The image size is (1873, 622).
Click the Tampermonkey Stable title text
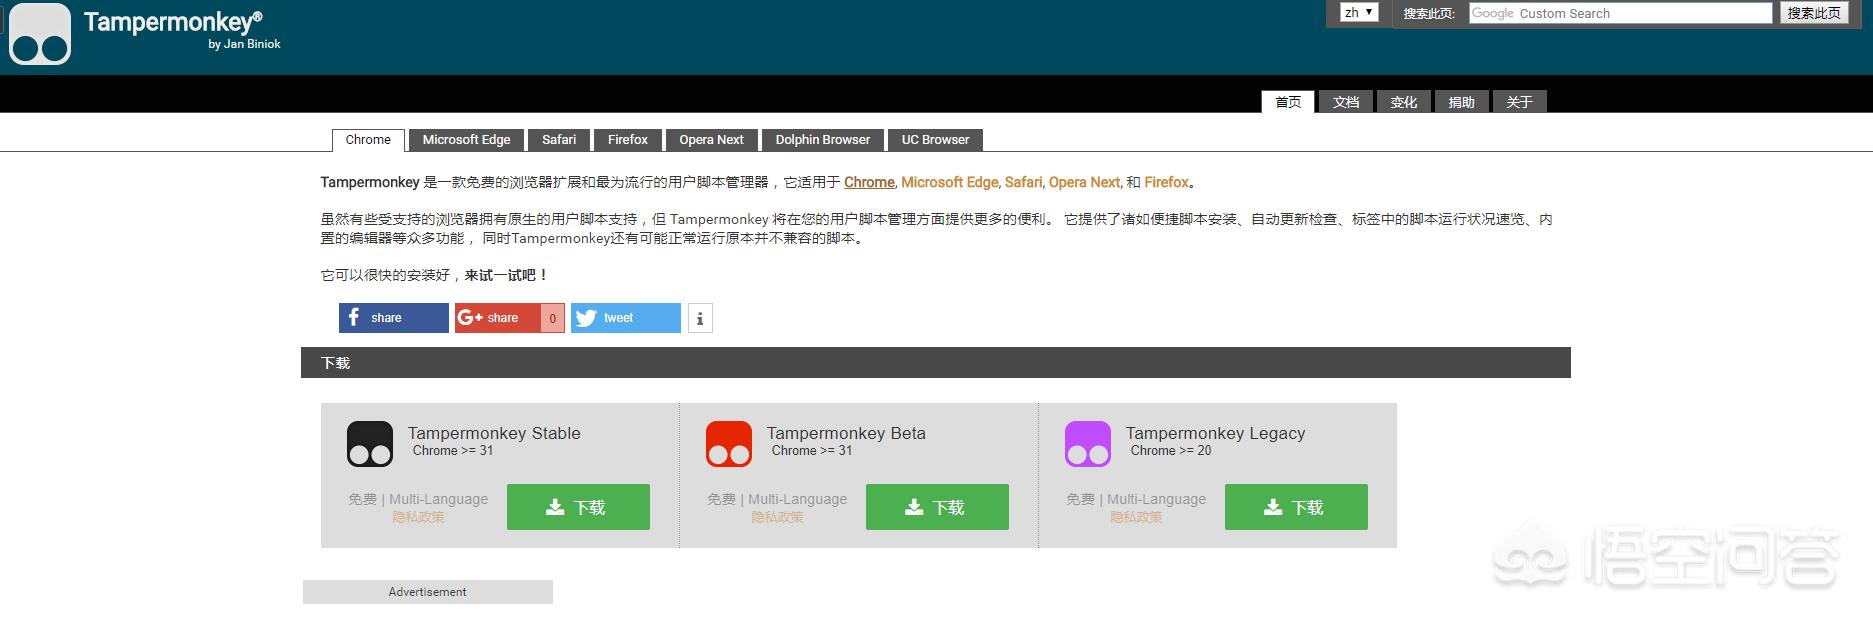click(494, 433)
